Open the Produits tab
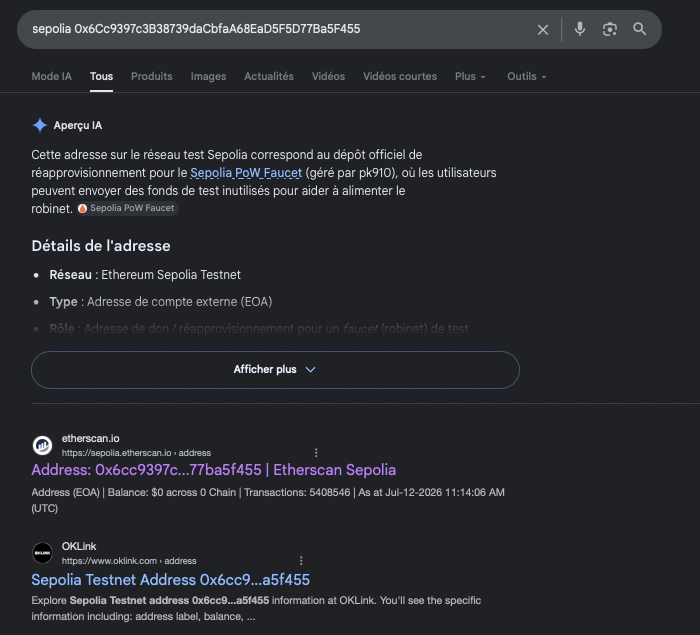Screen dimensions: 700x635 click(152, 76)
